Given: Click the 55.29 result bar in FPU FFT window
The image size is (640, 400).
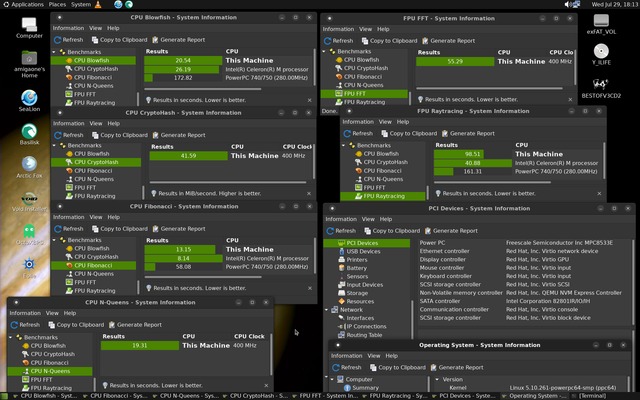Looking at the screenshot, I should click(x=455, y=62).
